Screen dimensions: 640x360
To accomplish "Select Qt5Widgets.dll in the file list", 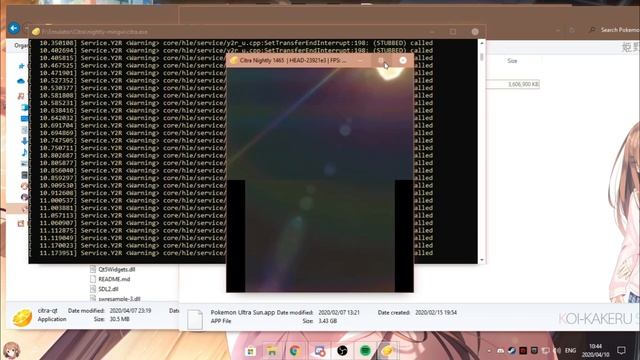I will pos(117,269).
